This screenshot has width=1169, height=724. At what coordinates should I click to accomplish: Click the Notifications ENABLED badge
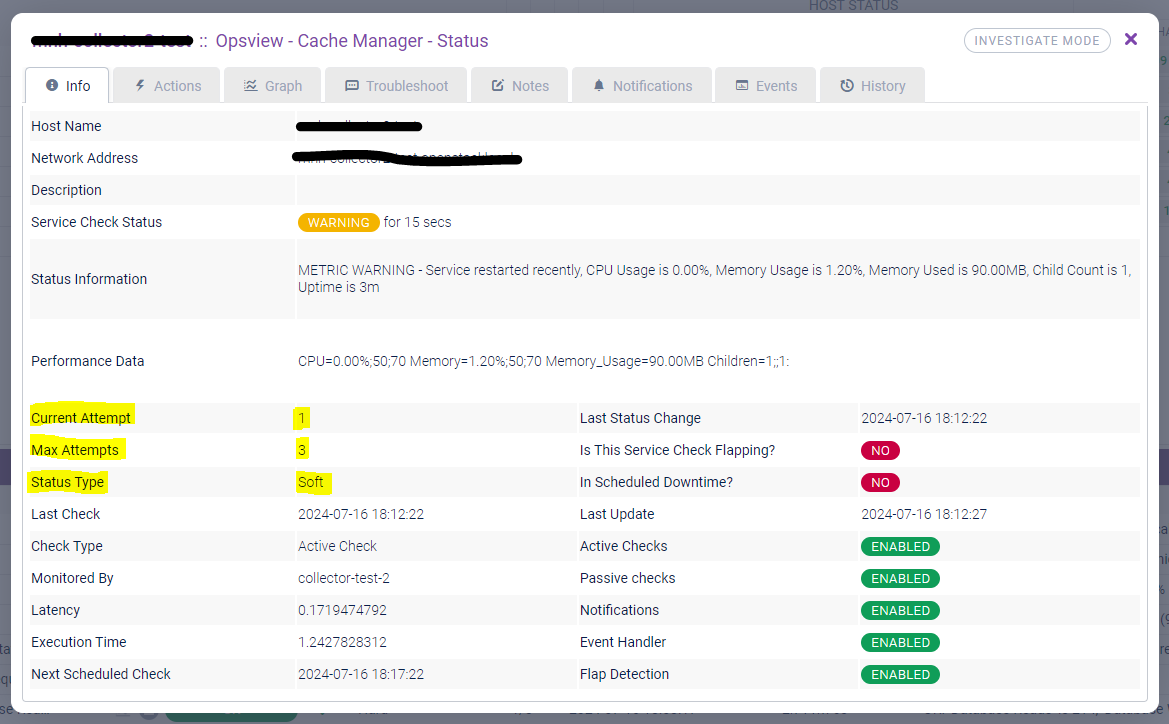[900, 610]
